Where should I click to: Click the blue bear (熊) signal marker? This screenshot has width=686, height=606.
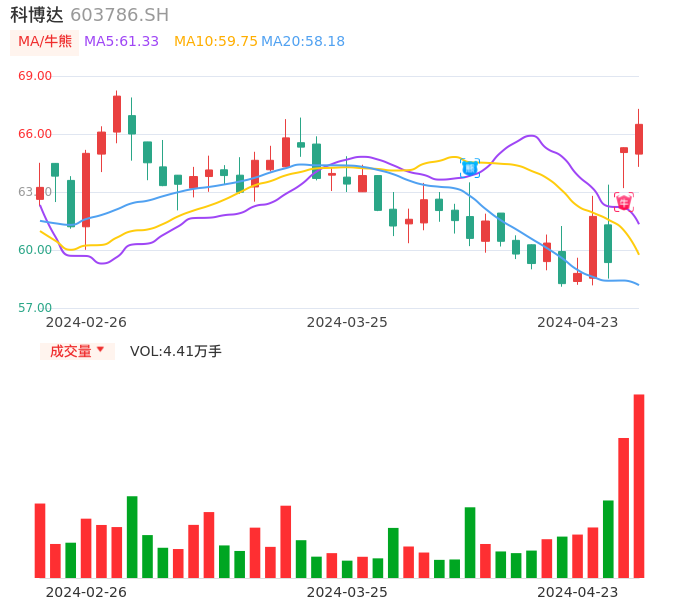pyautogui.click(x=469, y=168)
